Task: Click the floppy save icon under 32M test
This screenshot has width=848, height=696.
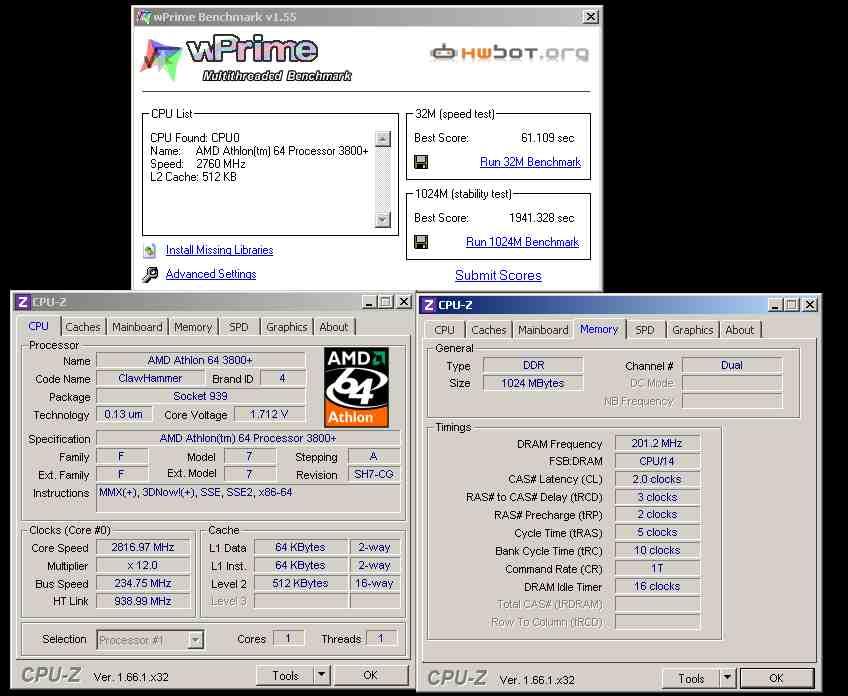Action: tap(421, 162)
